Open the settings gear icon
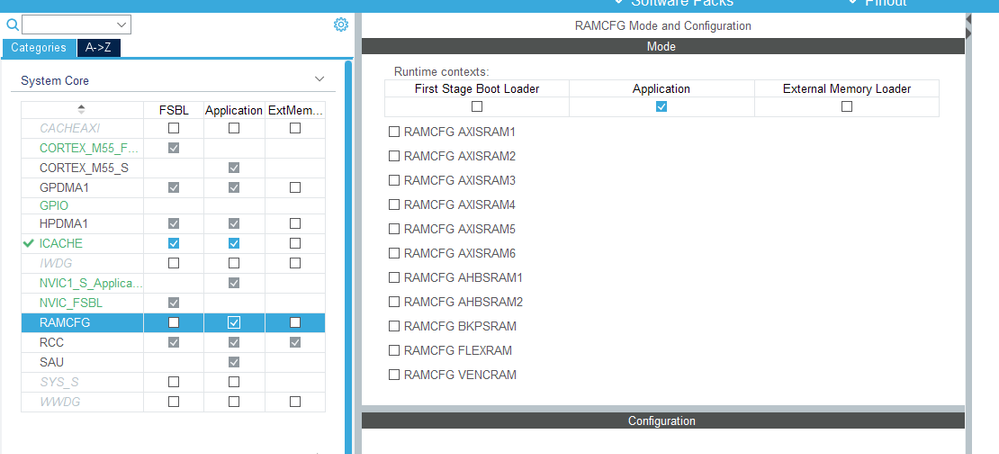This screenshot has height=454, width=999. pos(341,24)
